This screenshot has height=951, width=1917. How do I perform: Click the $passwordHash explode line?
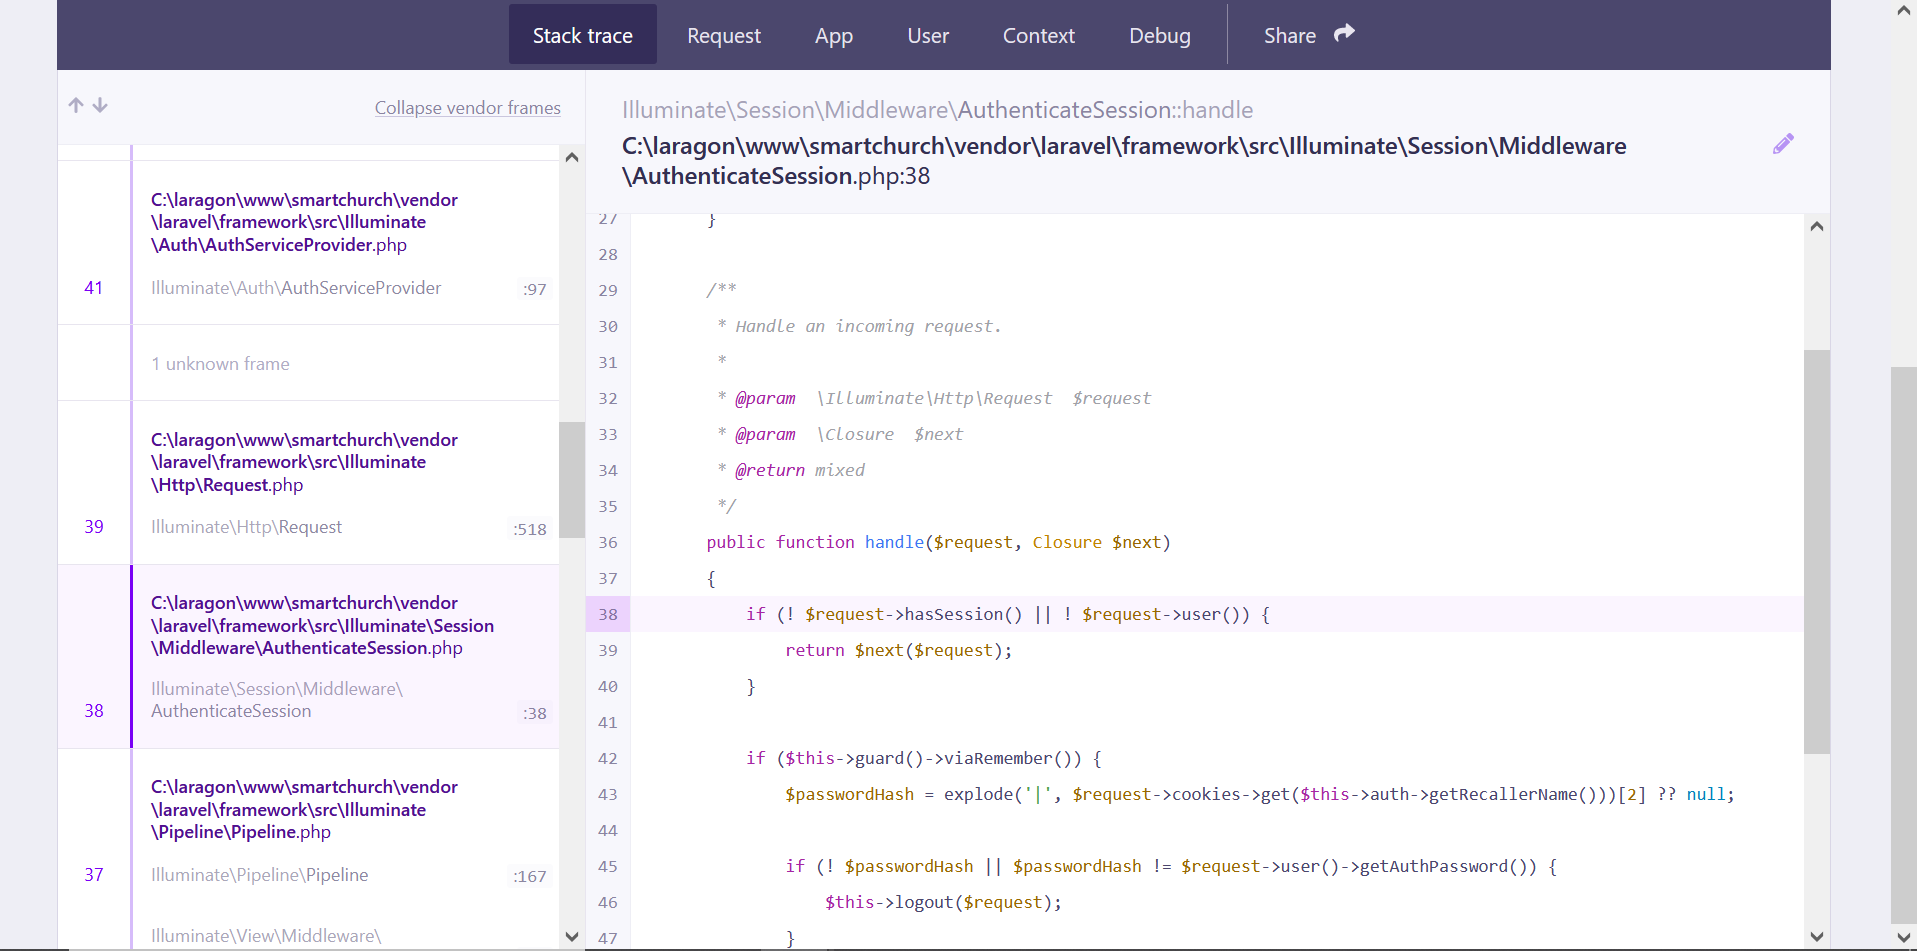(1260, 794)
